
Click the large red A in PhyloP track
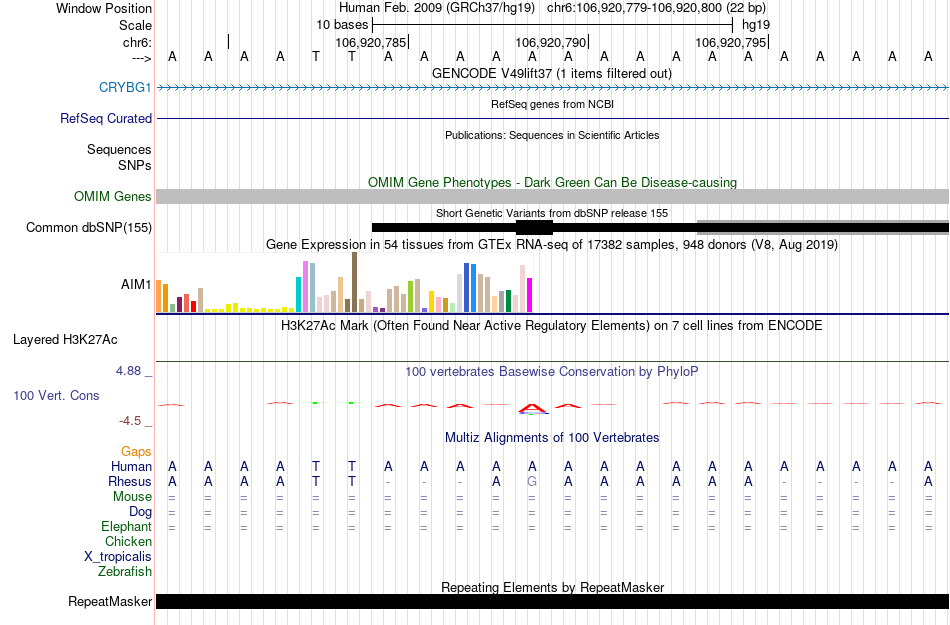pyautogui.click(x=532, y=409)
